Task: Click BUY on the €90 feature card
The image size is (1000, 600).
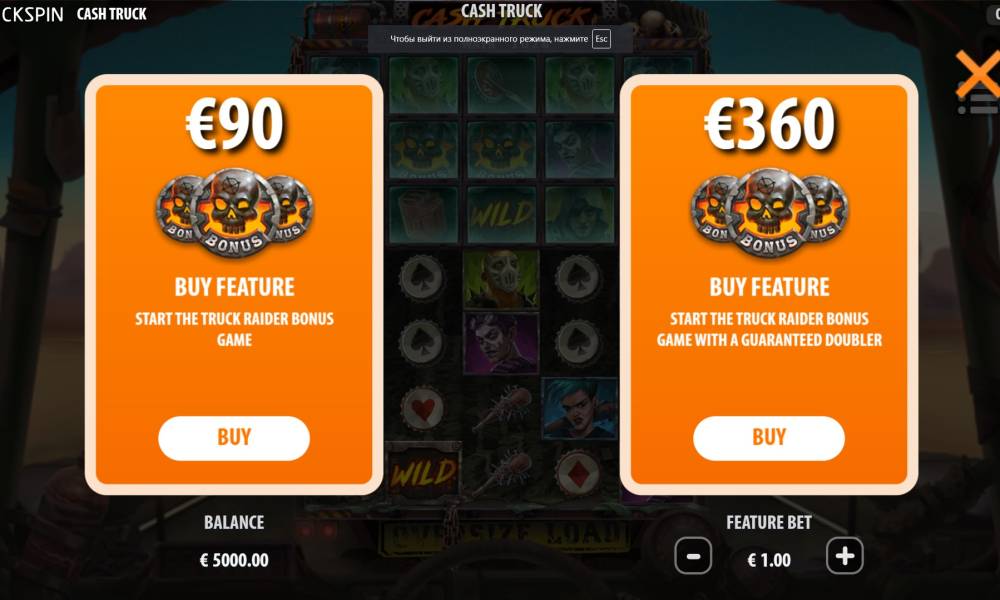Action: coord(234,438)
